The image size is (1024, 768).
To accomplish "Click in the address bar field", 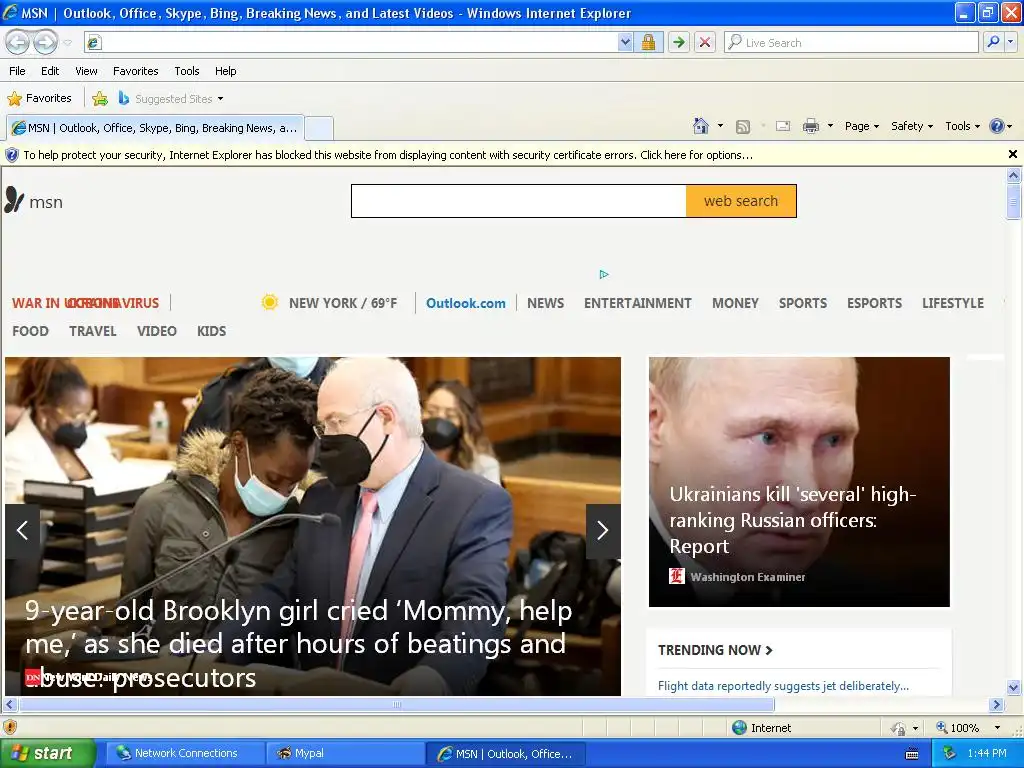I will 359,42.
